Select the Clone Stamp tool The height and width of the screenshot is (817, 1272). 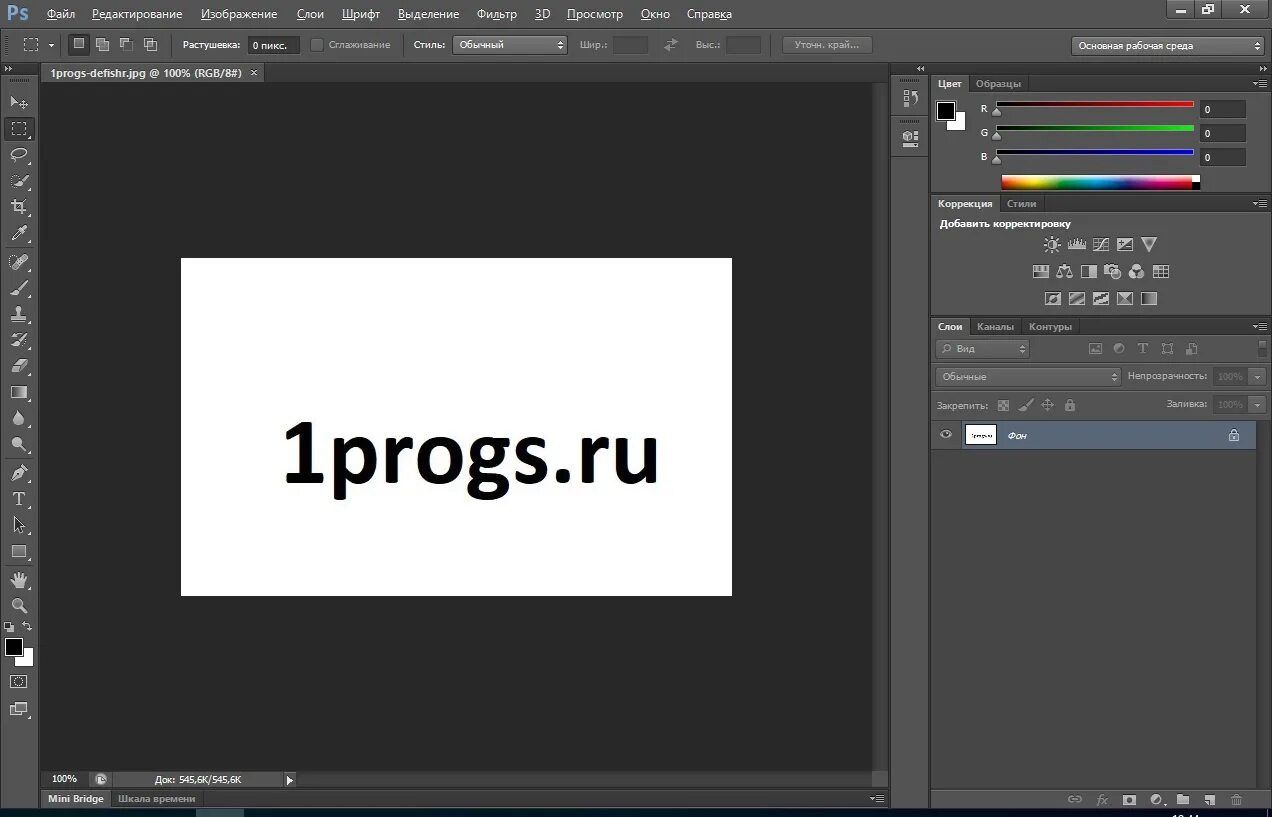(x=19, y=314)
